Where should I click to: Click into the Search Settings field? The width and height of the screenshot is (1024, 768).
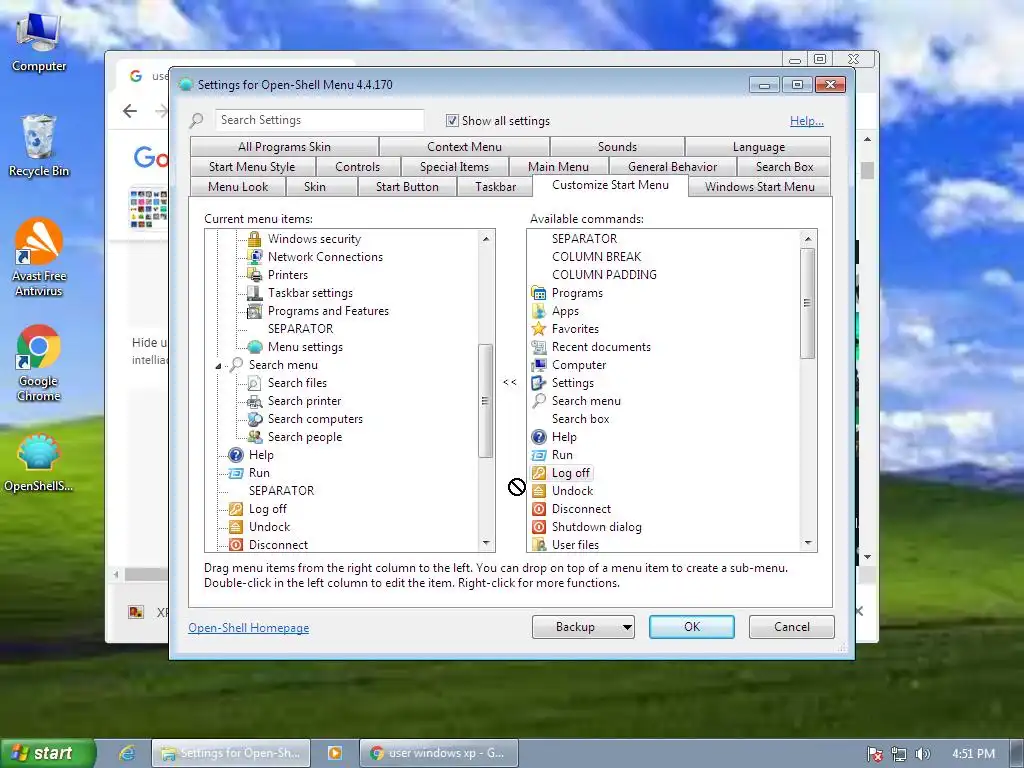pos(319,120)
